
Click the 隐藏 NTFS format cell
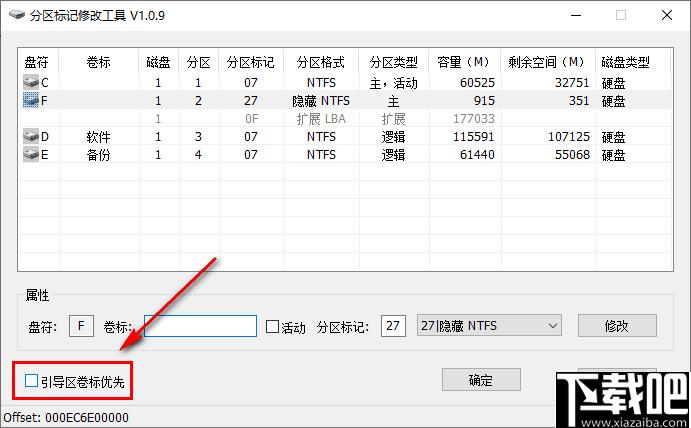tap(321, 101)
